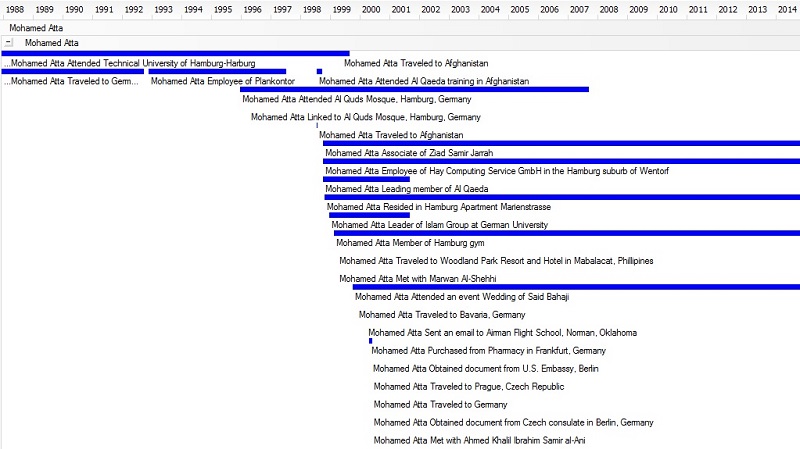Select year 2009 in the timeline header
800x449 pixels.
click(639, 9)
